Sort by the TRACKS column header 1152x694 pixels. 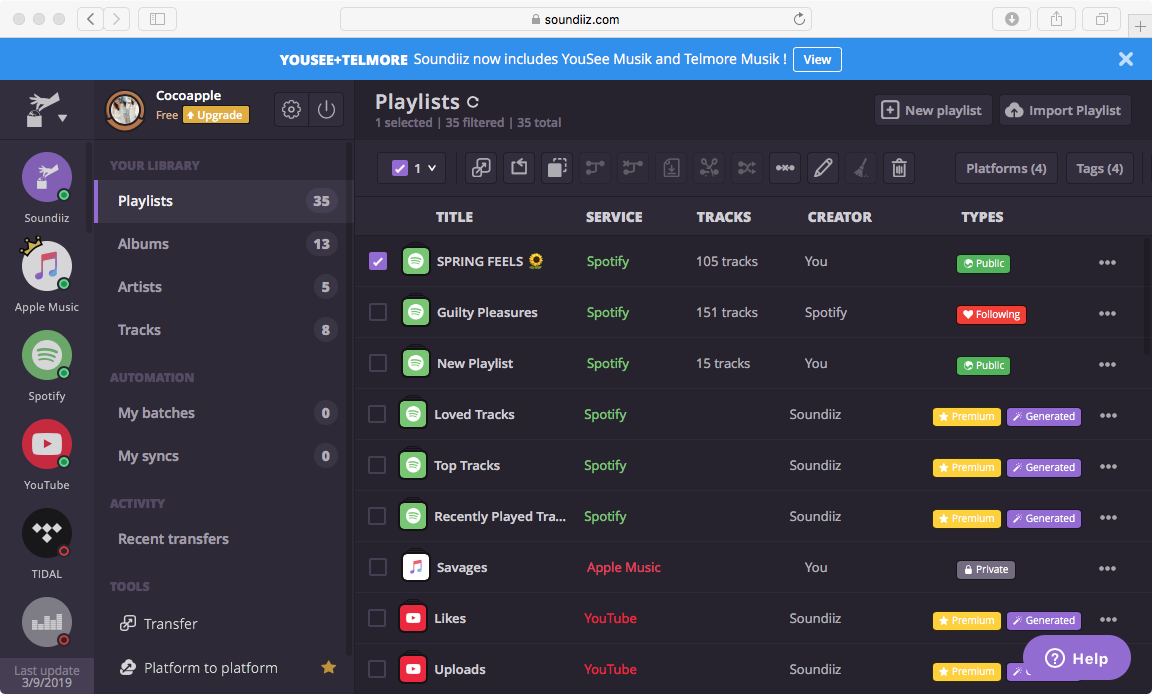click(724, 217)
